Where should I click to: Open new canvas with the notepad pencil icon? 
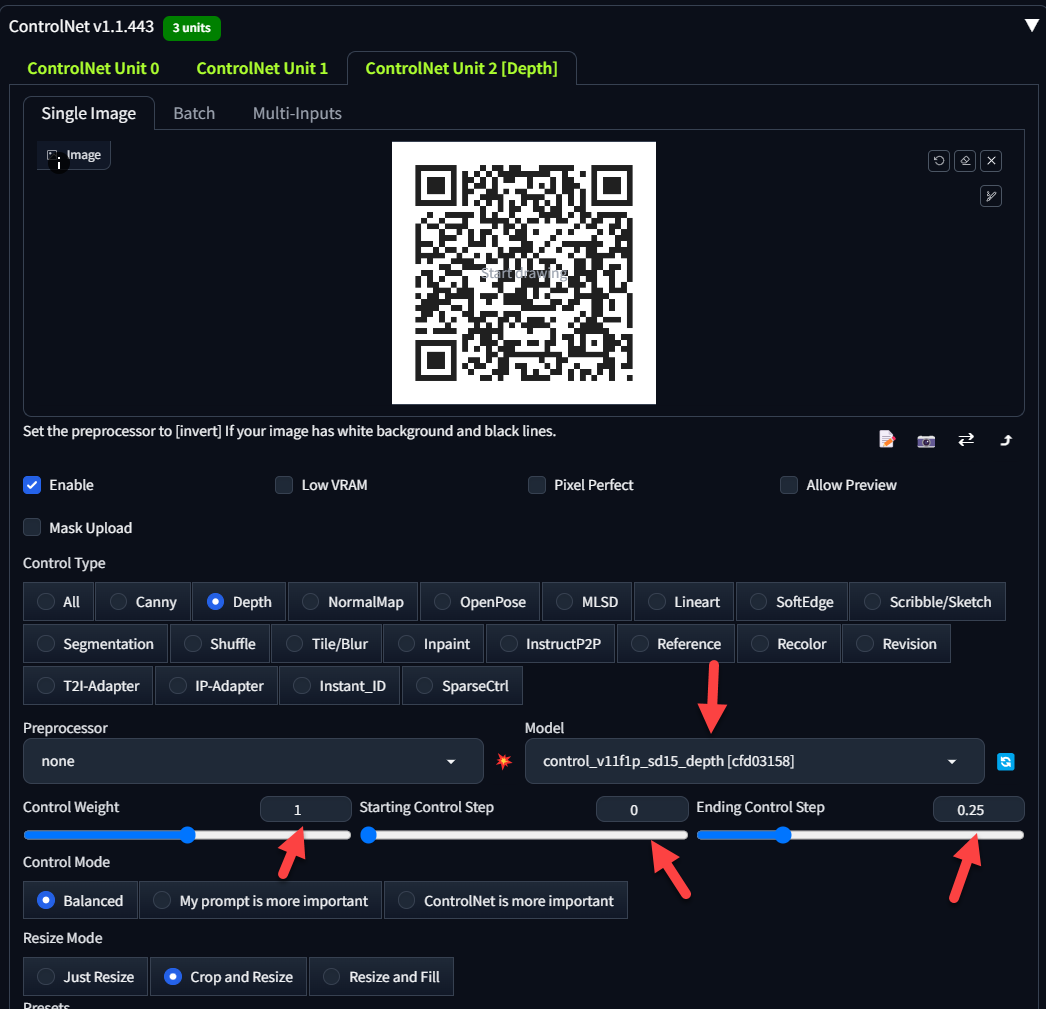pos(887,439)
